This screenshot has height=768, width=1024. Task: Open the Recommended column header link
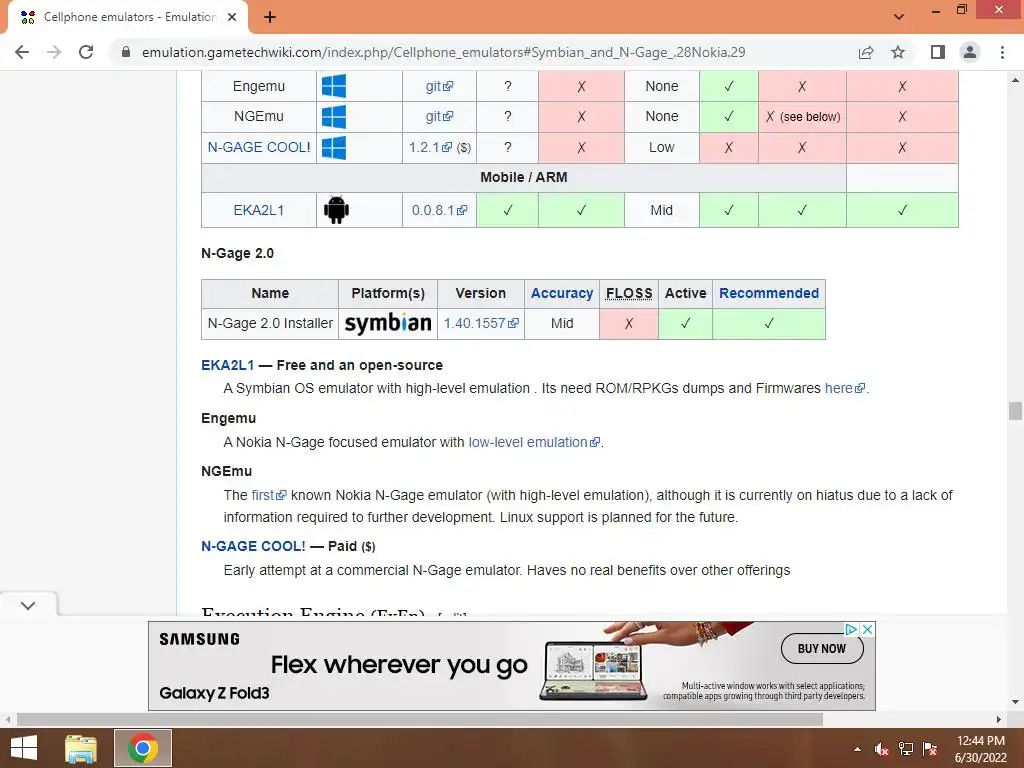769,293
